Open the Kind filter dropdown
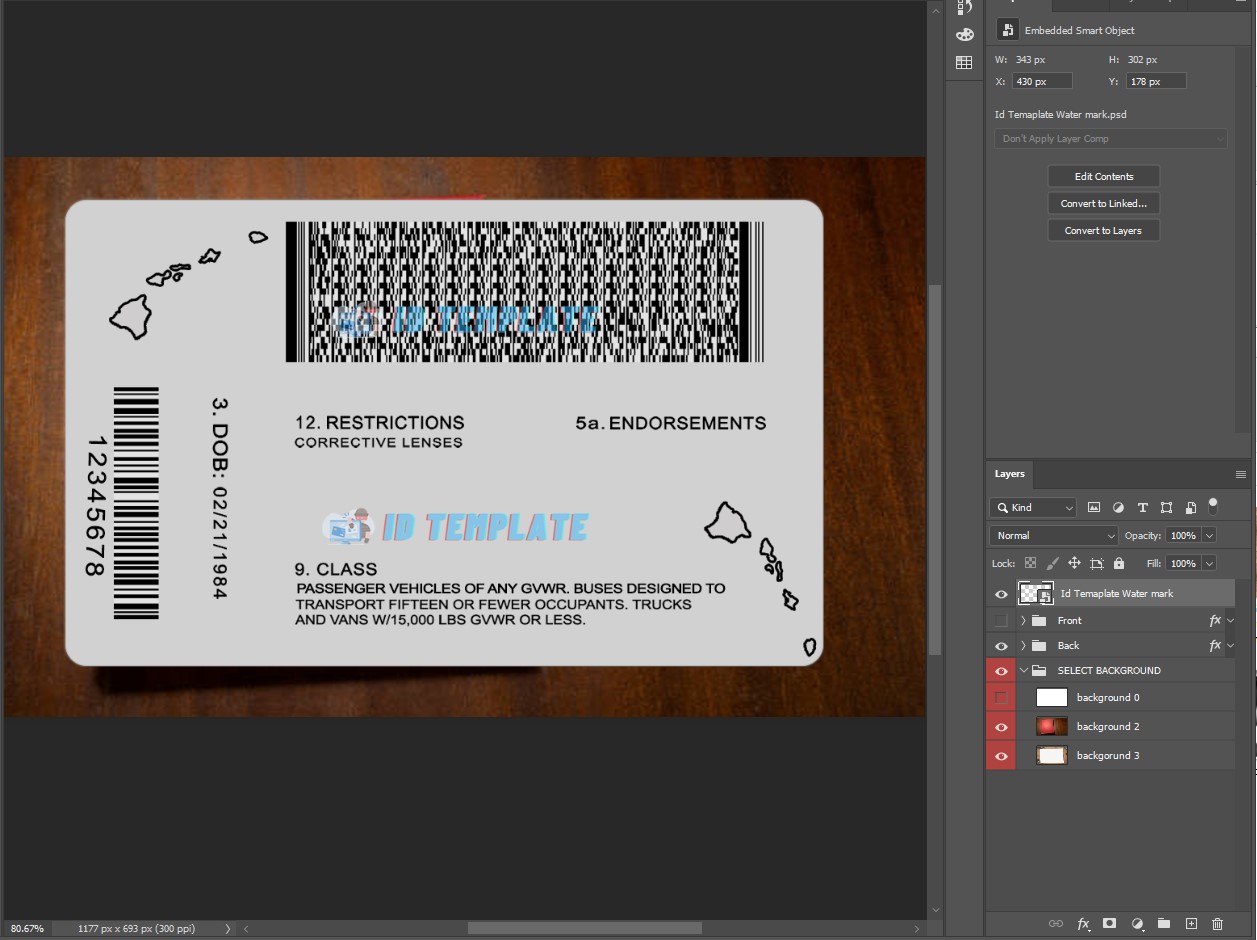1257x940 pixels. pyautogui.click(x=1033, y=508)
